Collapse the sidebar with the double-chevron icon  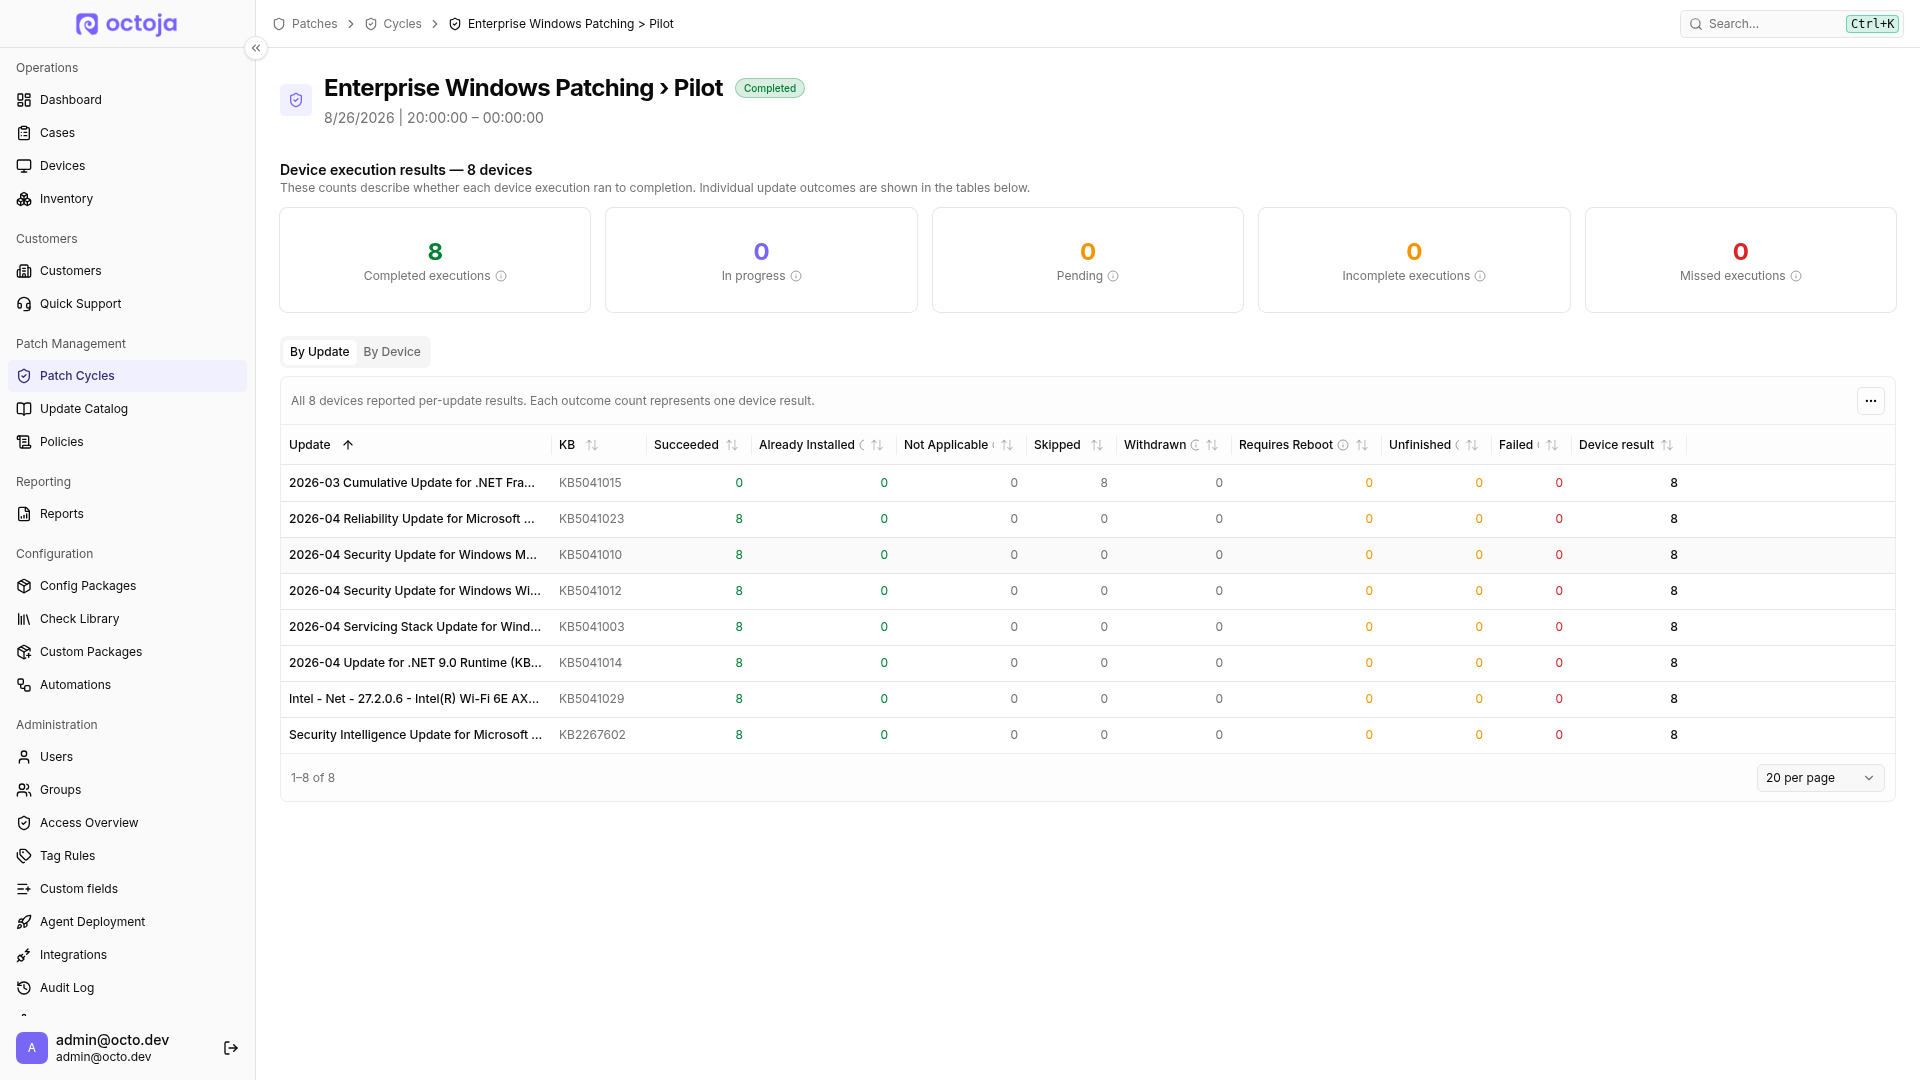pyautogui.click(x=256, y=48)
